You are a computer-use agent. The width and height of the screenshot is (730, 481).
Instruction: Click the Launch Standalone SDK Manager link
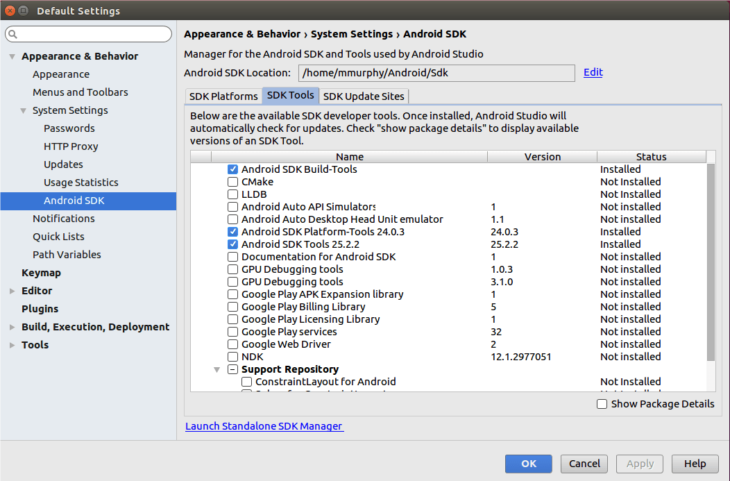coord(264,427)
